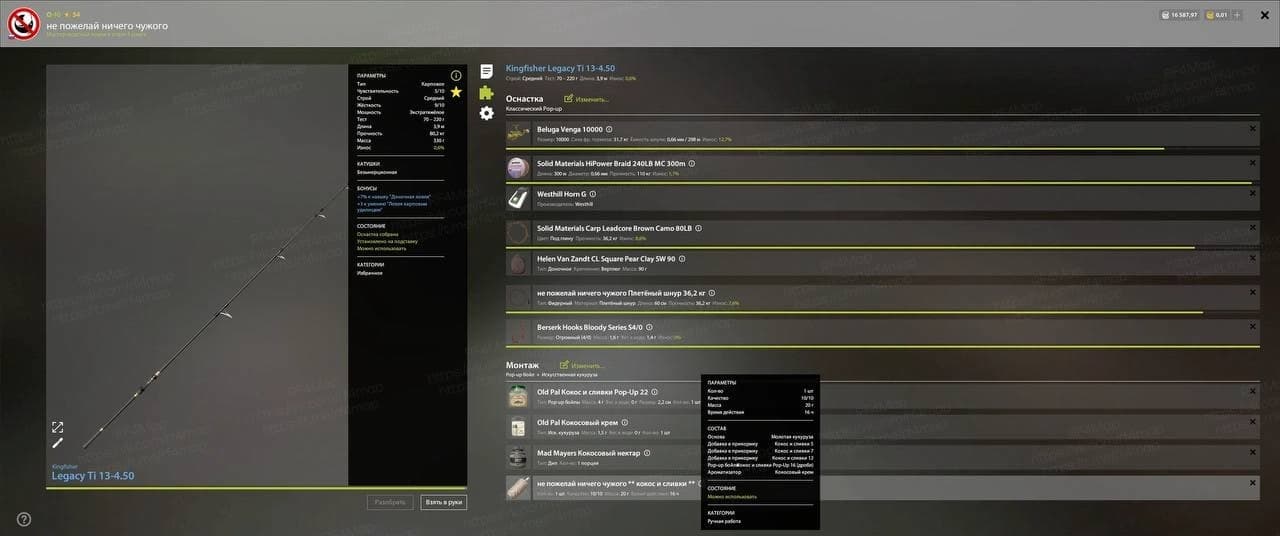Image resolution: width=1280 pixels, height=536 pixels.
Task: Show info for Beluga Venga 10000
Action: coord(609,129)
